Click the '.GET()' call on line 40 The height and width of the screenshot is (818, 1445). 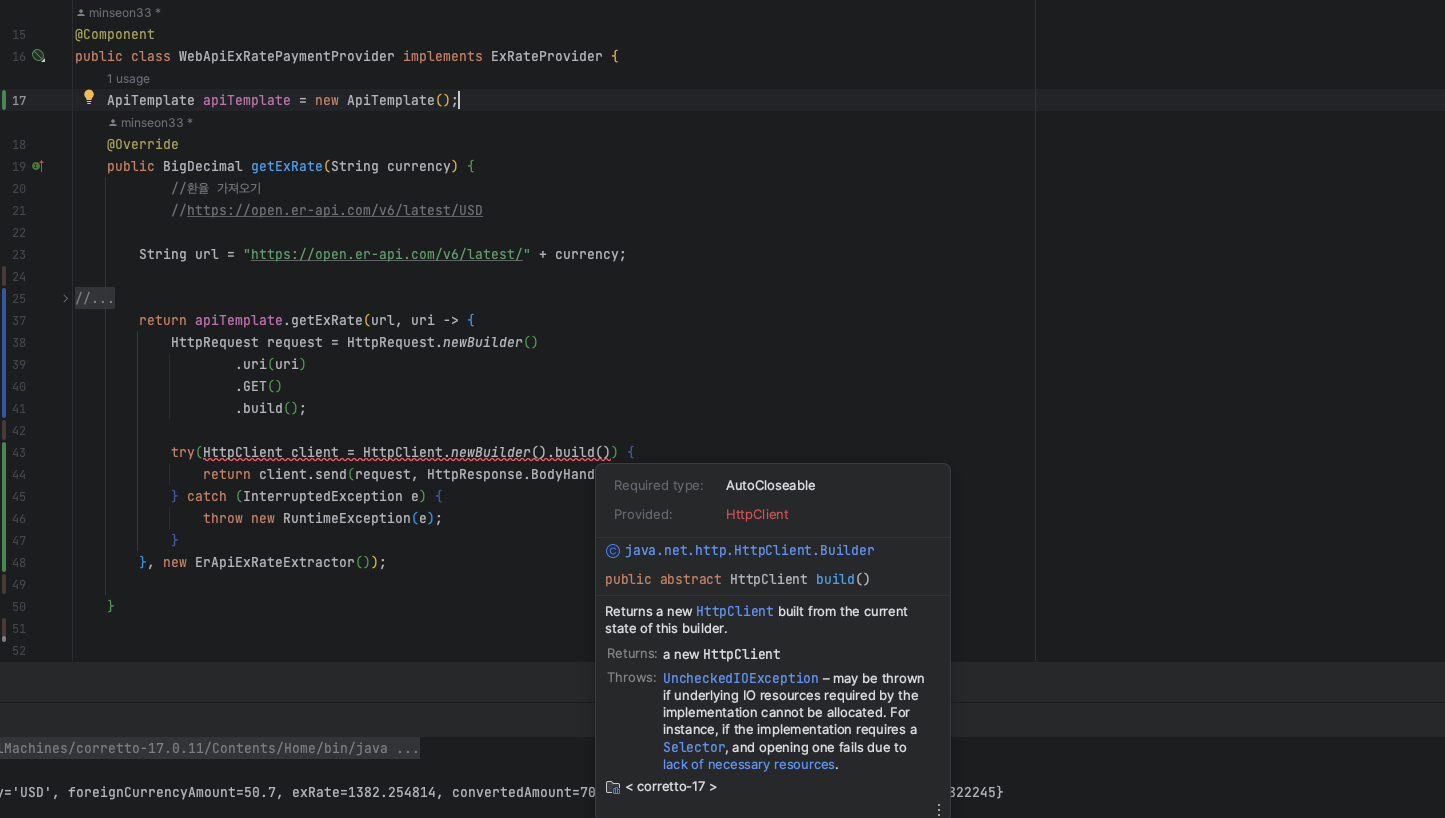tap(259, 387)
